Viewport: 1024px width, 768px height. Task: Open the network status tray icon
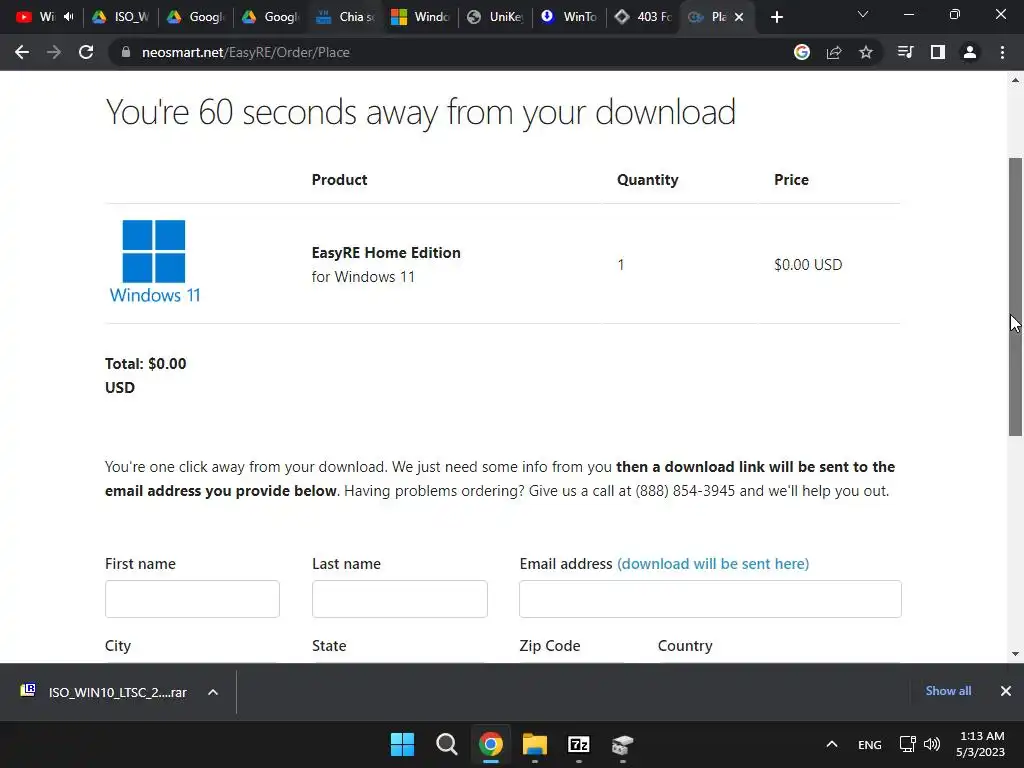908,744
